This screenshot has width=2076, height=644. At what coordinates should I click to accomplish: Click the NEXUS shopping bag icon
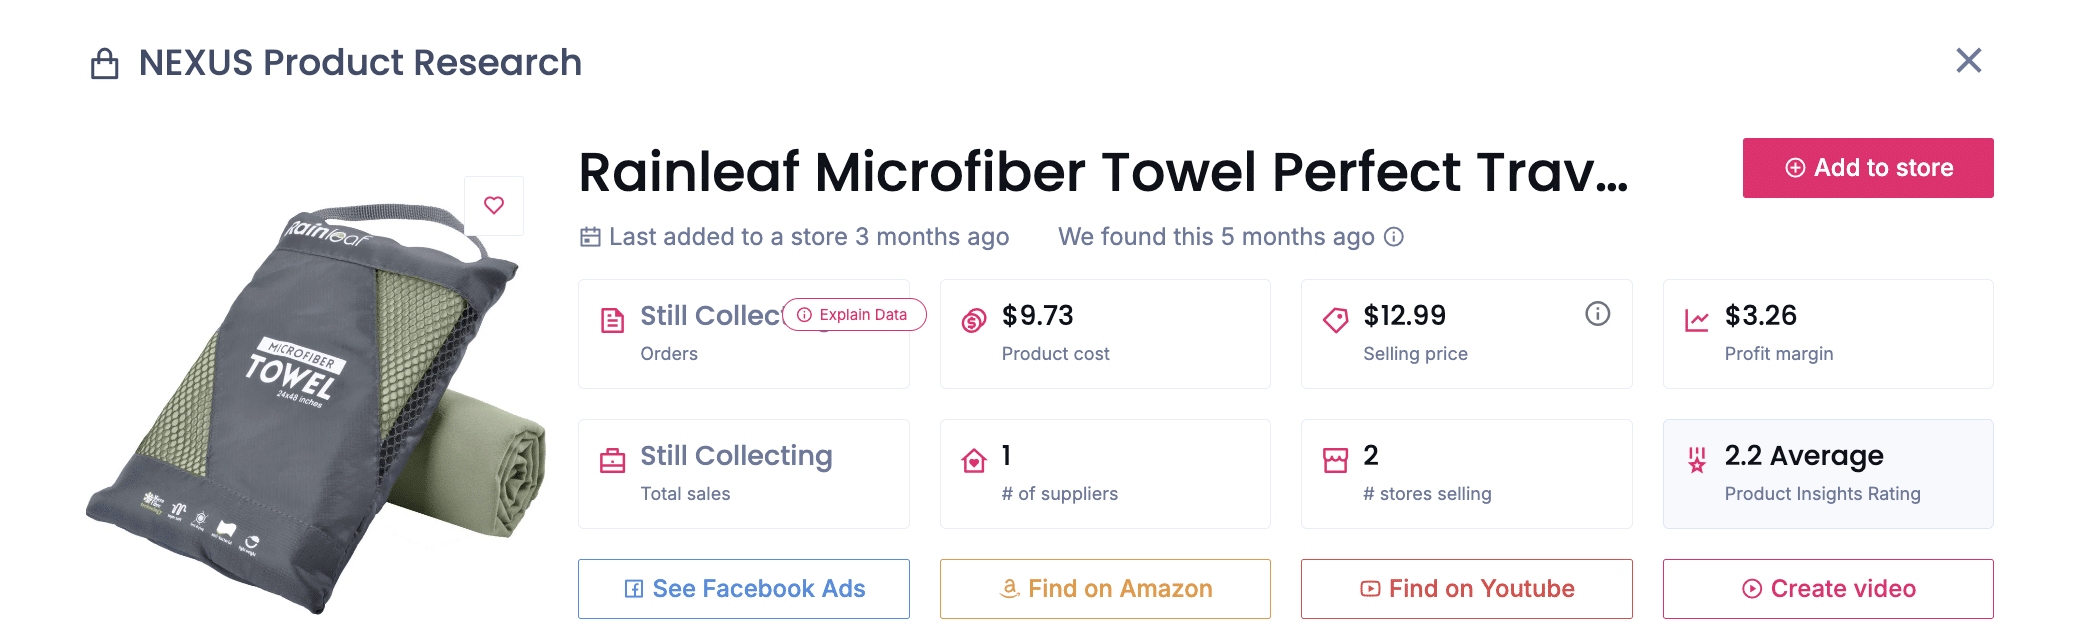(x=105, y=64)
